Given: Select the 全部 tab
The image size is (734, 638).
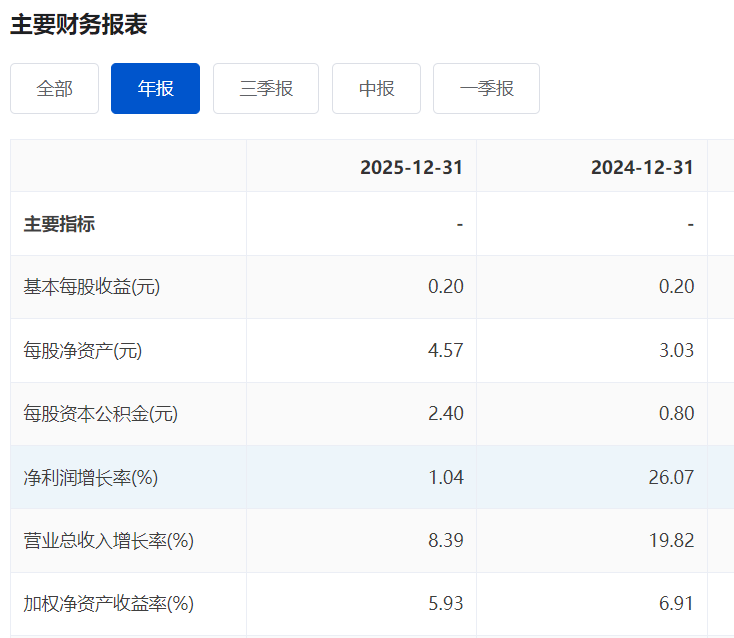Looking at the screenshot, I should [x=55, y=89].
